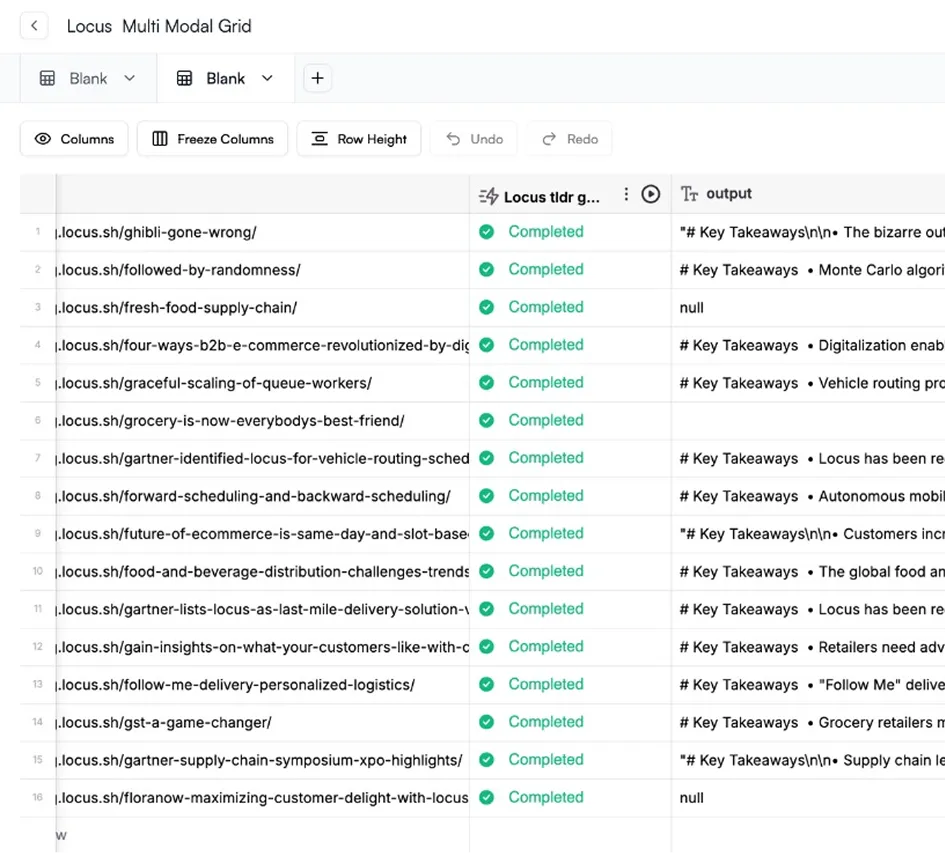
Task: Click the Freeze Columns button
Action: tap(213, 139)
